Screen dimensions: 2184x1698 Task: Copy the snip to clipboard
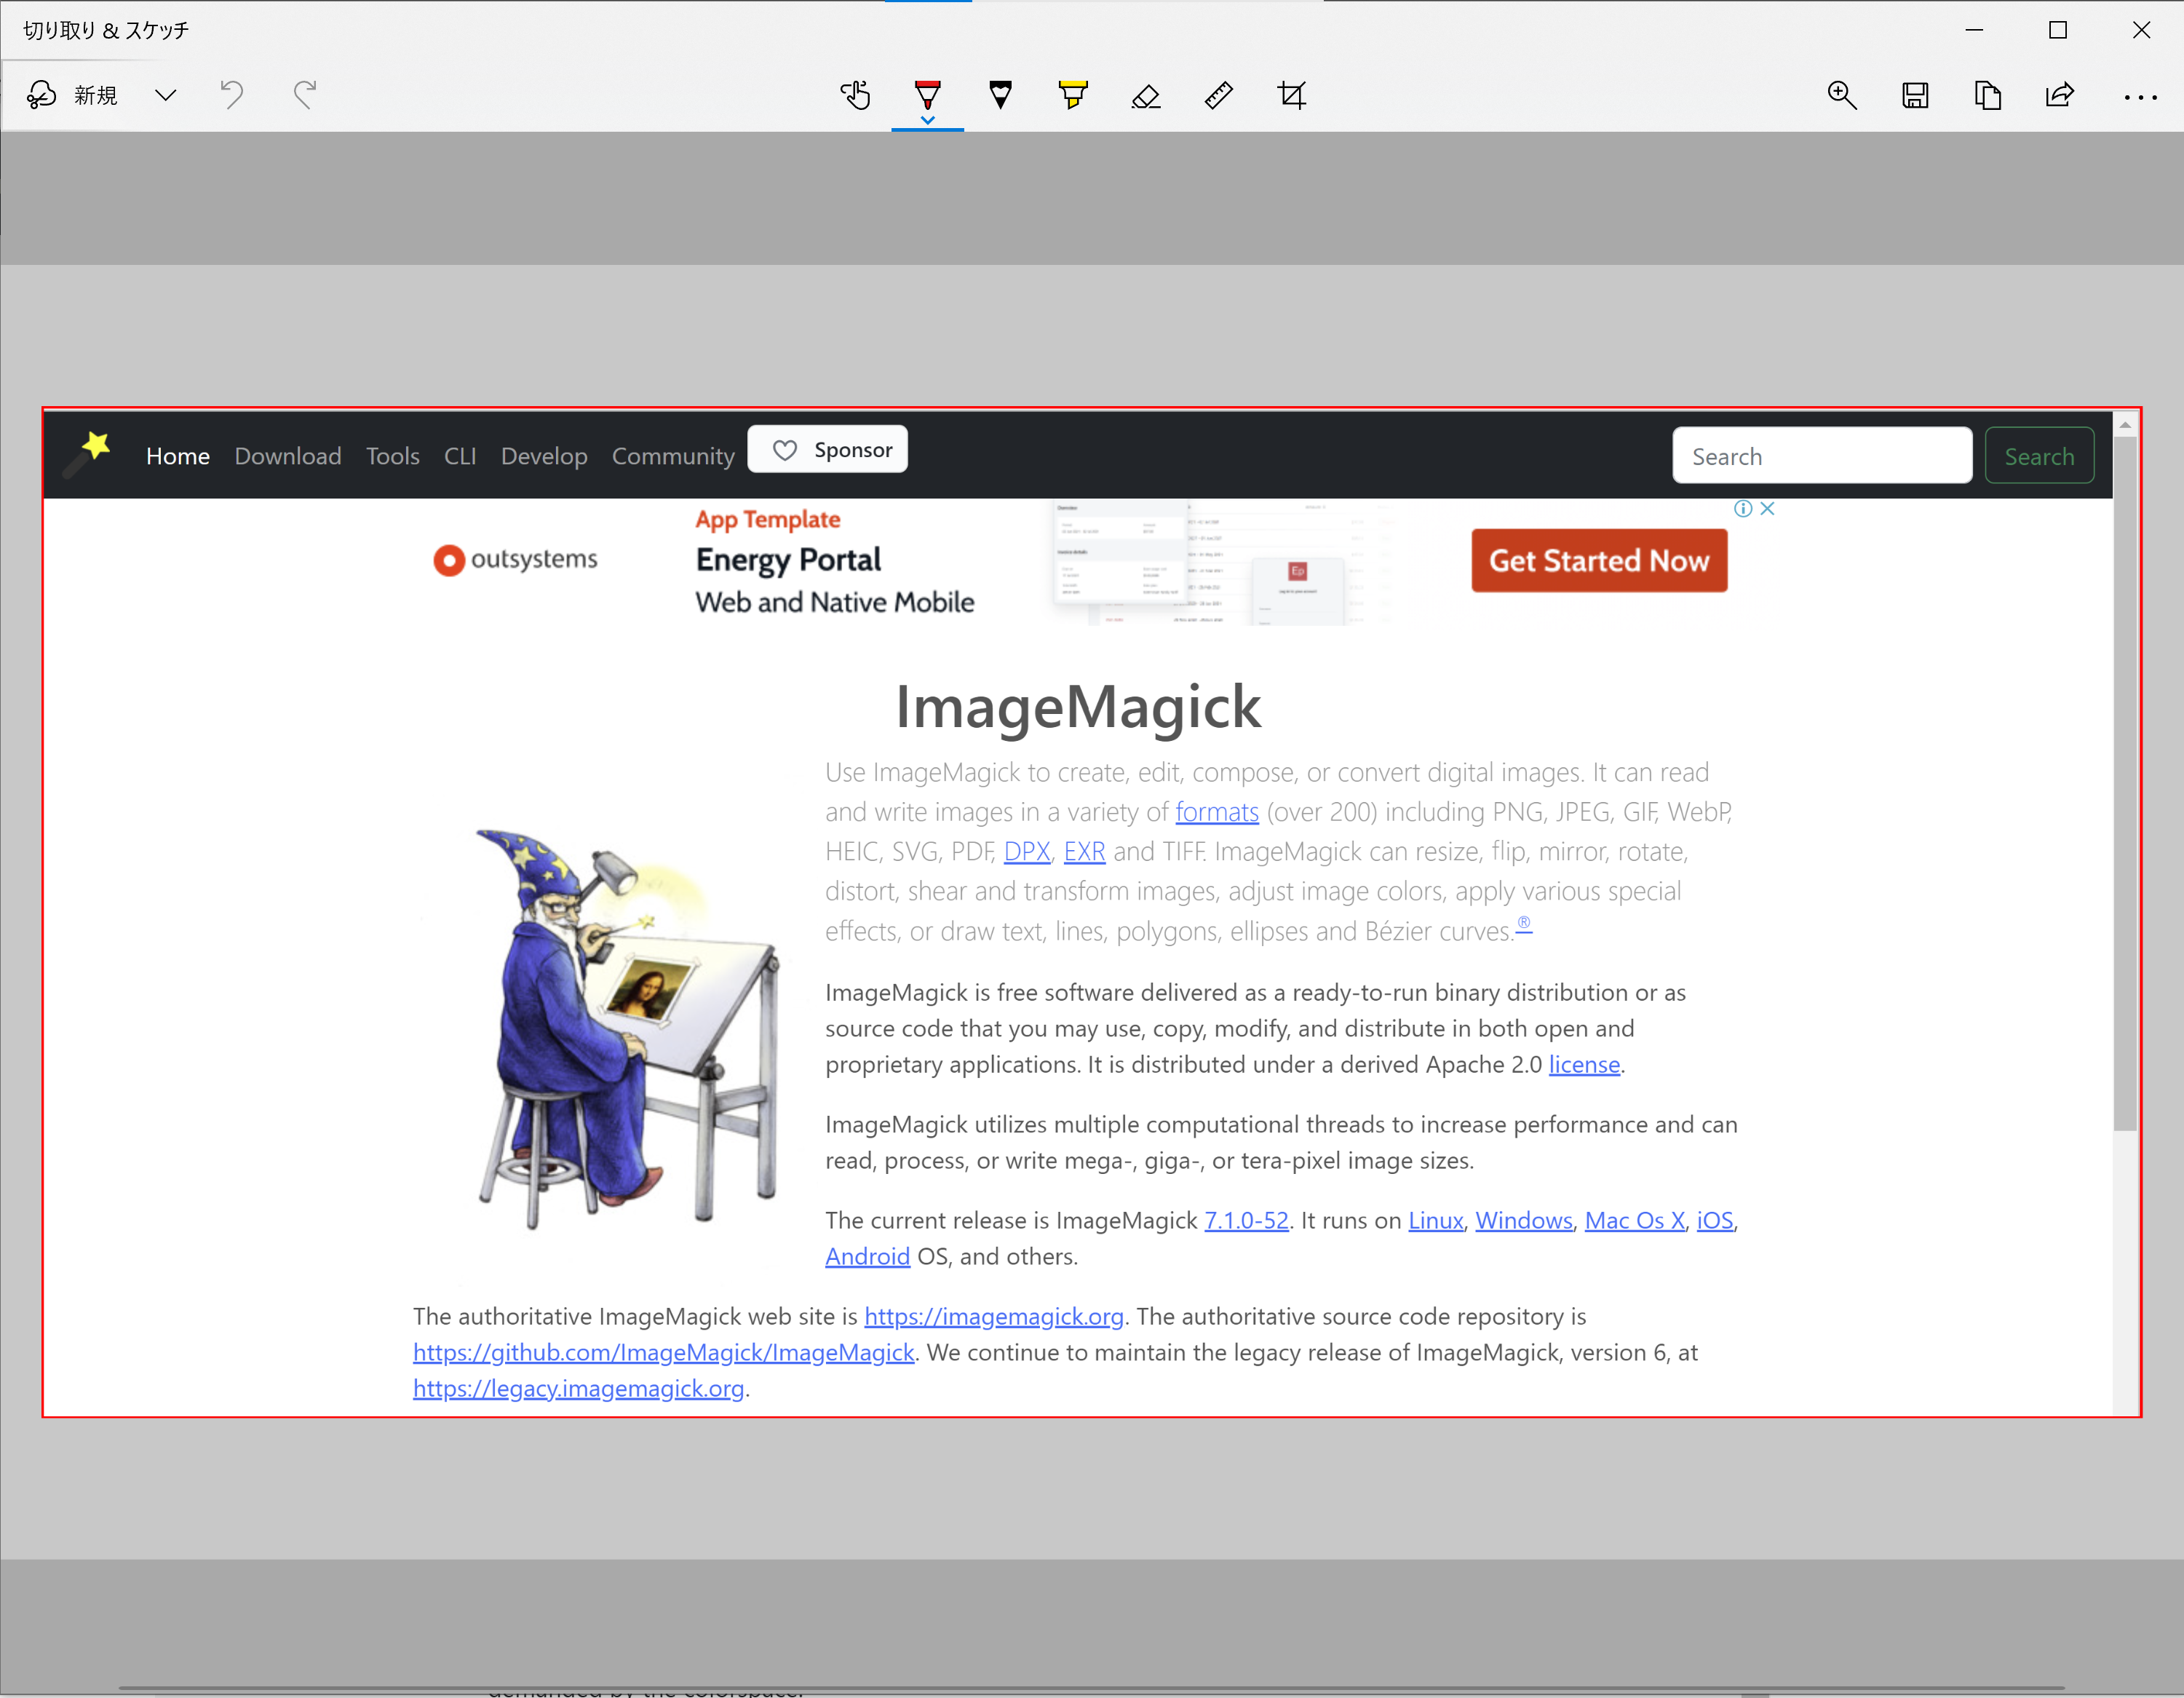point(1989,95)
